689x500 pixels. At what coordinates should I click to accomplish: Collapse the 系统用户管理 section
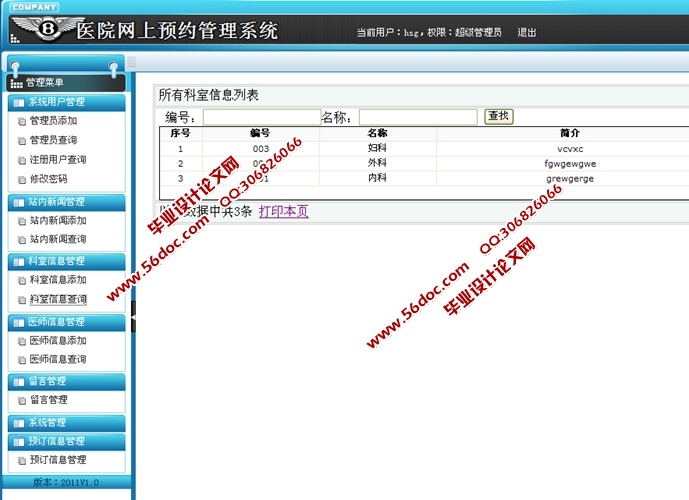(x=66, y=102)
